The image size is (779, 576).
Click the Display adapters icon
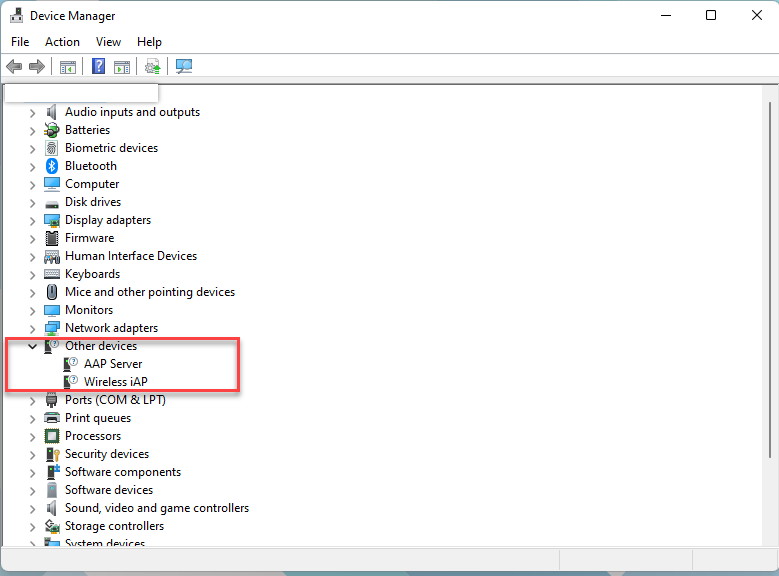(x=52, y=220)
